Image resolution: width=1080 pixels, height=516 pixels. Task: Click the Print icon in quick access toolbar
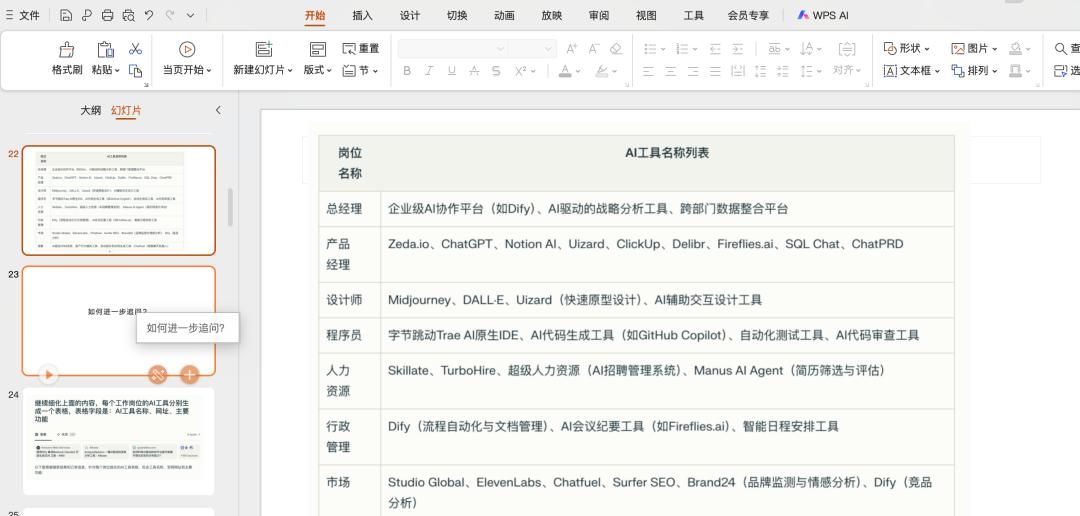click(107, 15)
